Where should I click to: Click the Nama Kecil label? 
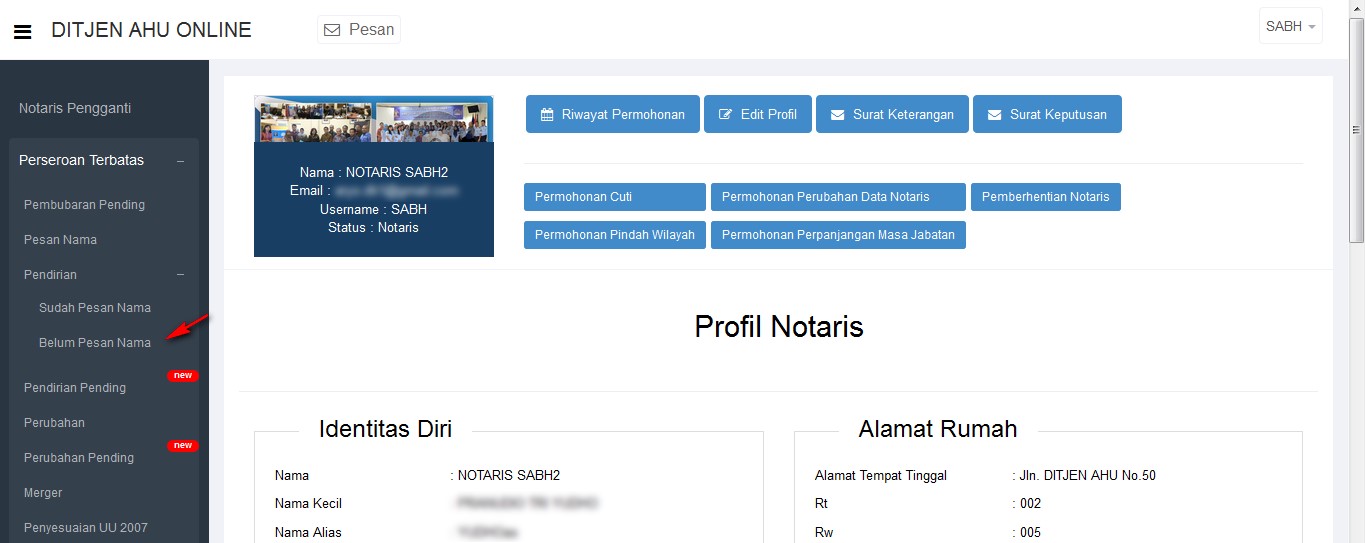point(308,504)
